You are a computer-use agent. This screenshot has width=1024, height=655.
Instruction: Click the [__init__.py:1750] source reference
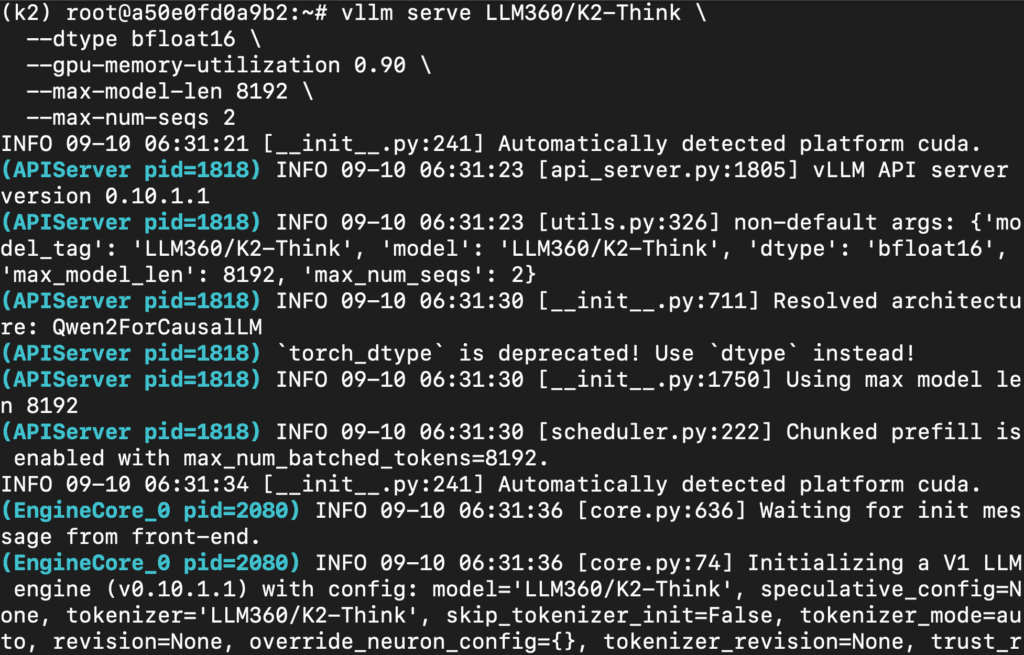pos(654,379)
